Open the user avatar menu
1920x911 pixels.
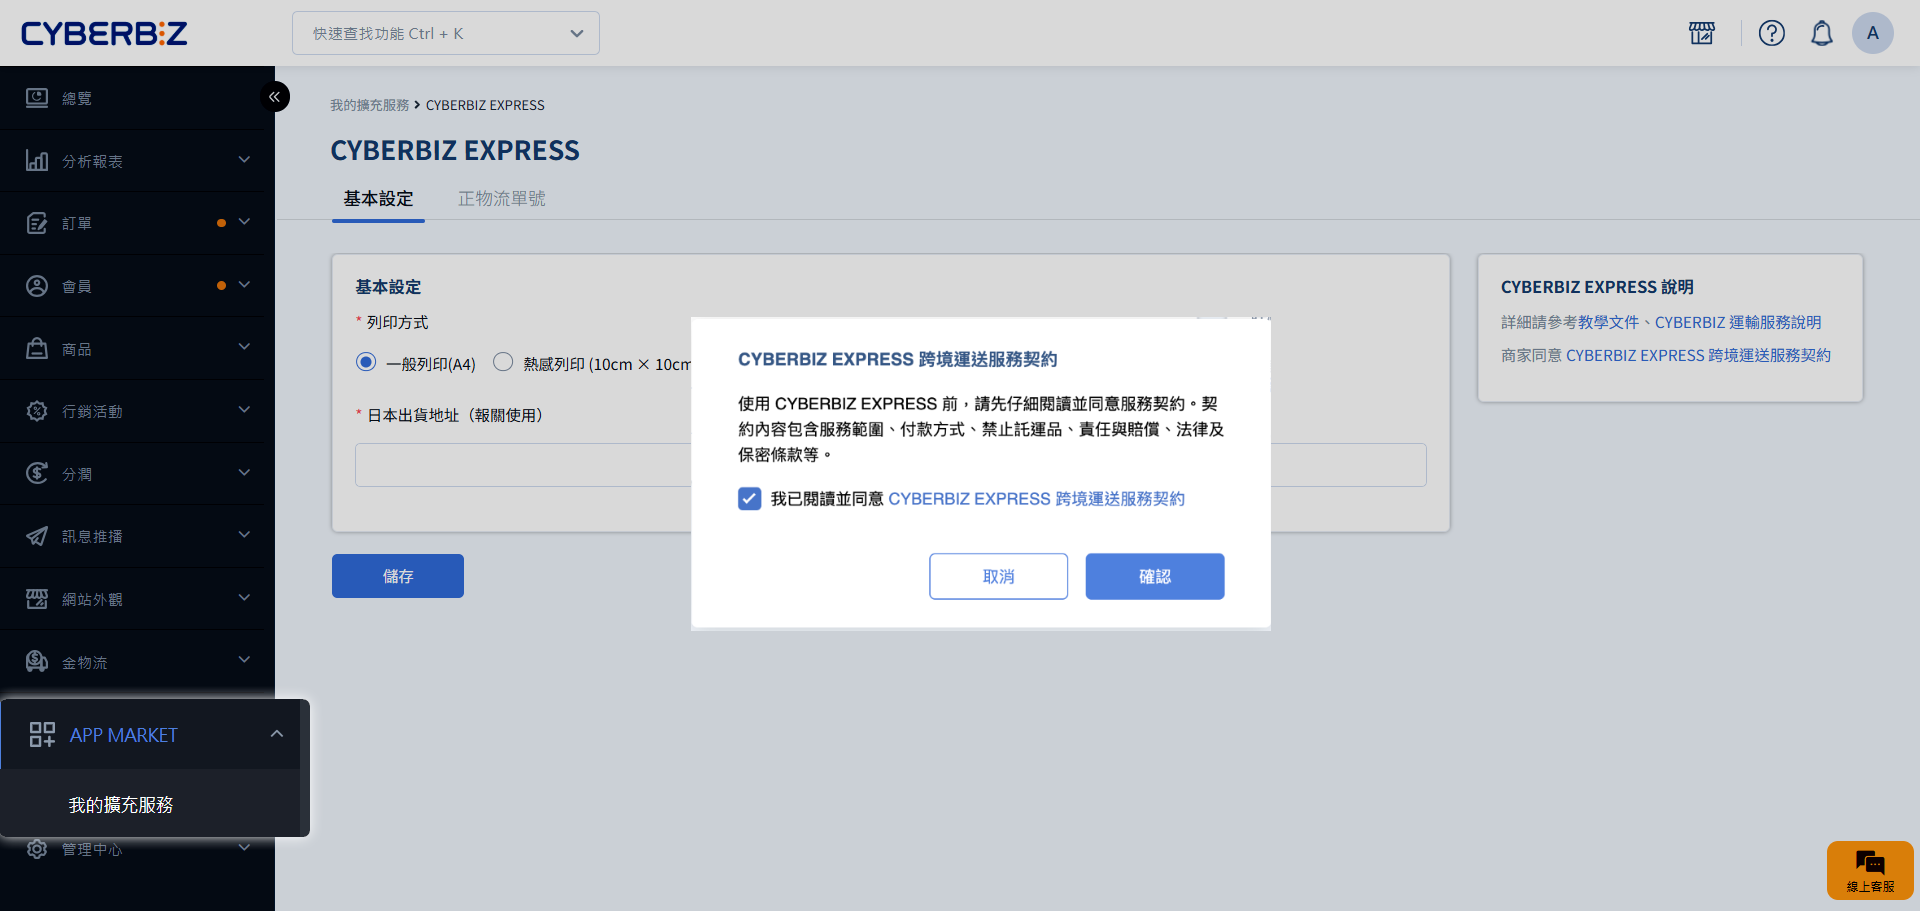(x=1872, y=33)
